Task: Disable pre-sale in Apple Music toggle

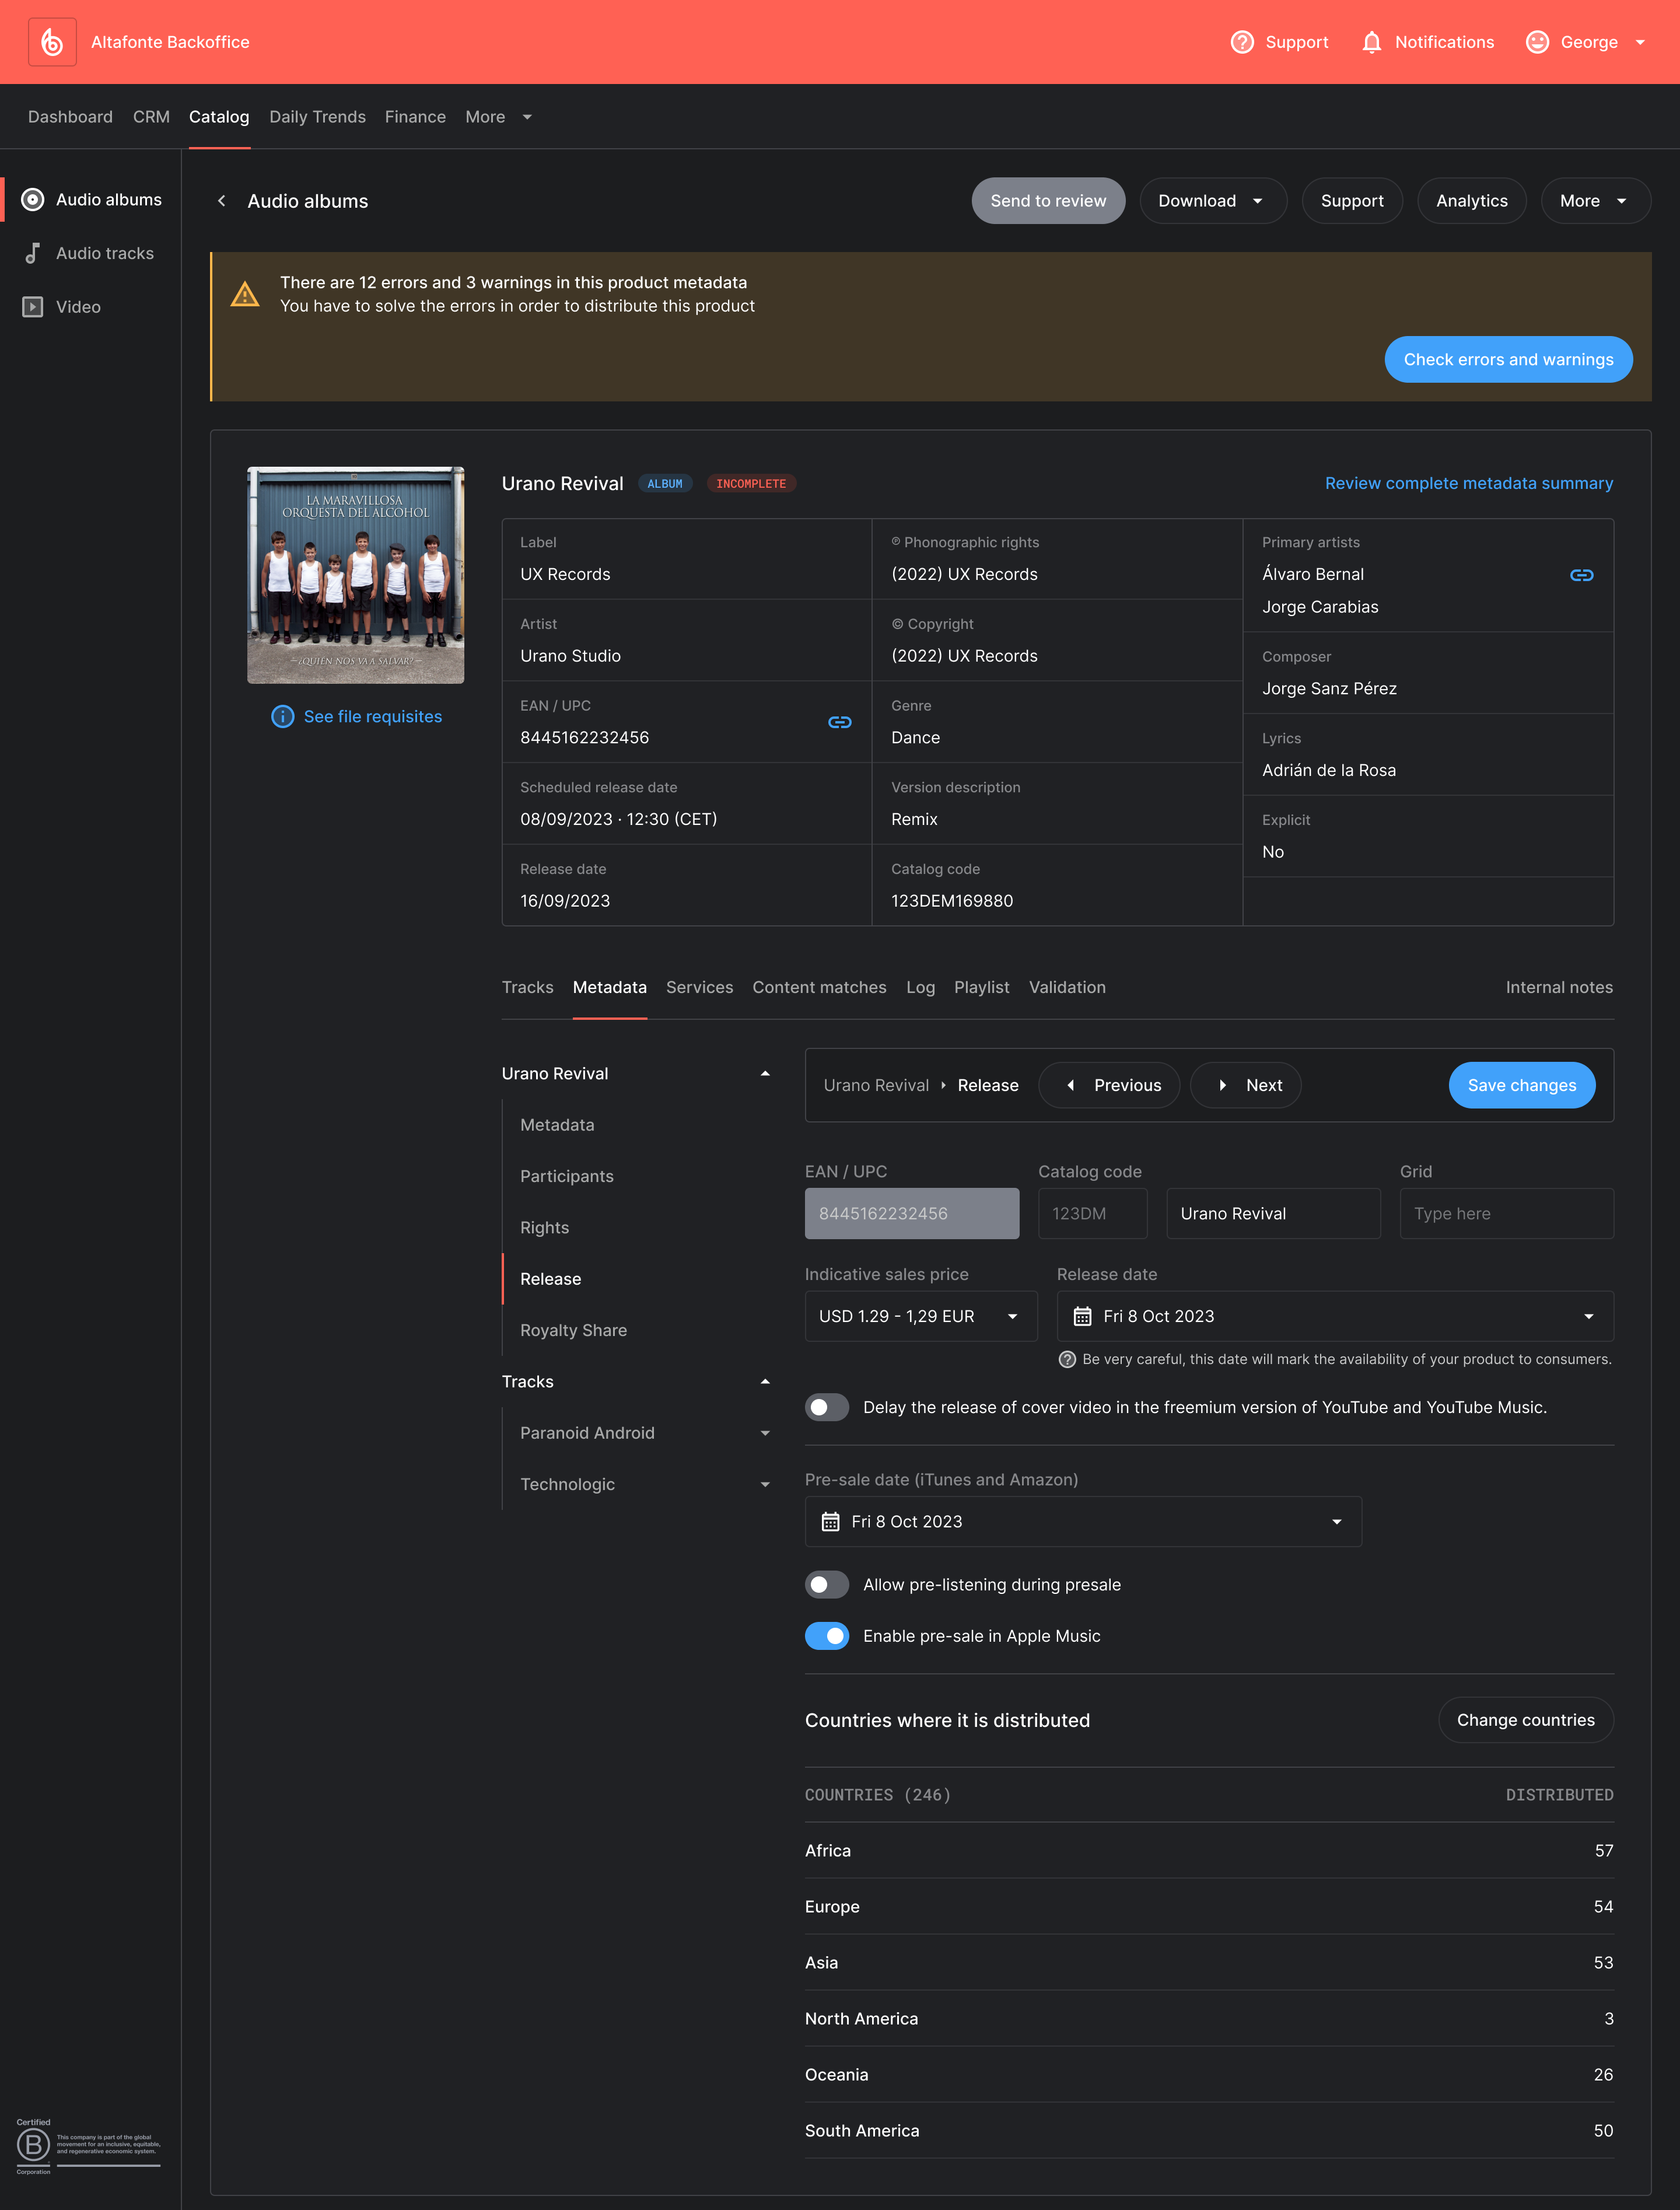Action: [x=827, y=1636]
